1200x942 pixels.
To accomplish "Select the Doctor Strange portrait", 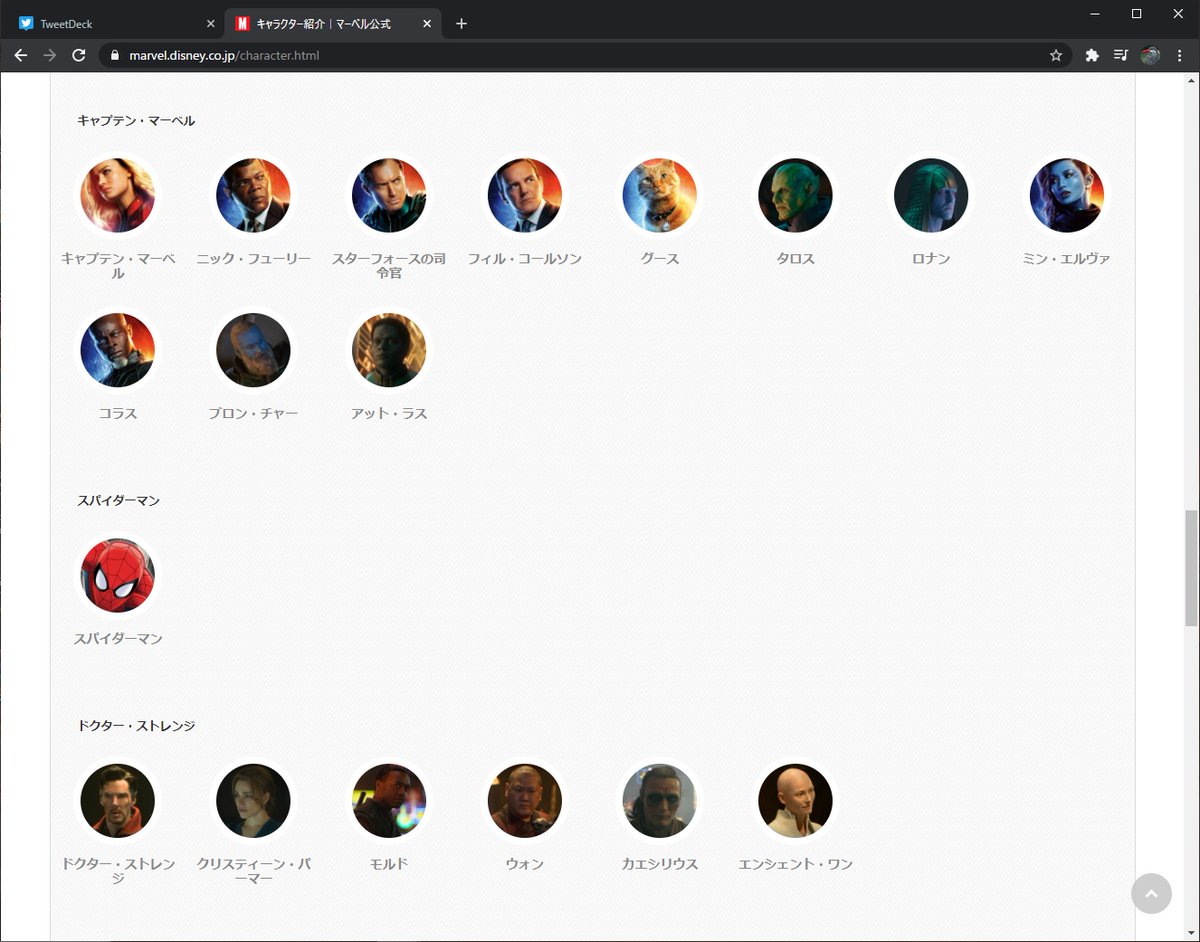I will click(118, 800).
